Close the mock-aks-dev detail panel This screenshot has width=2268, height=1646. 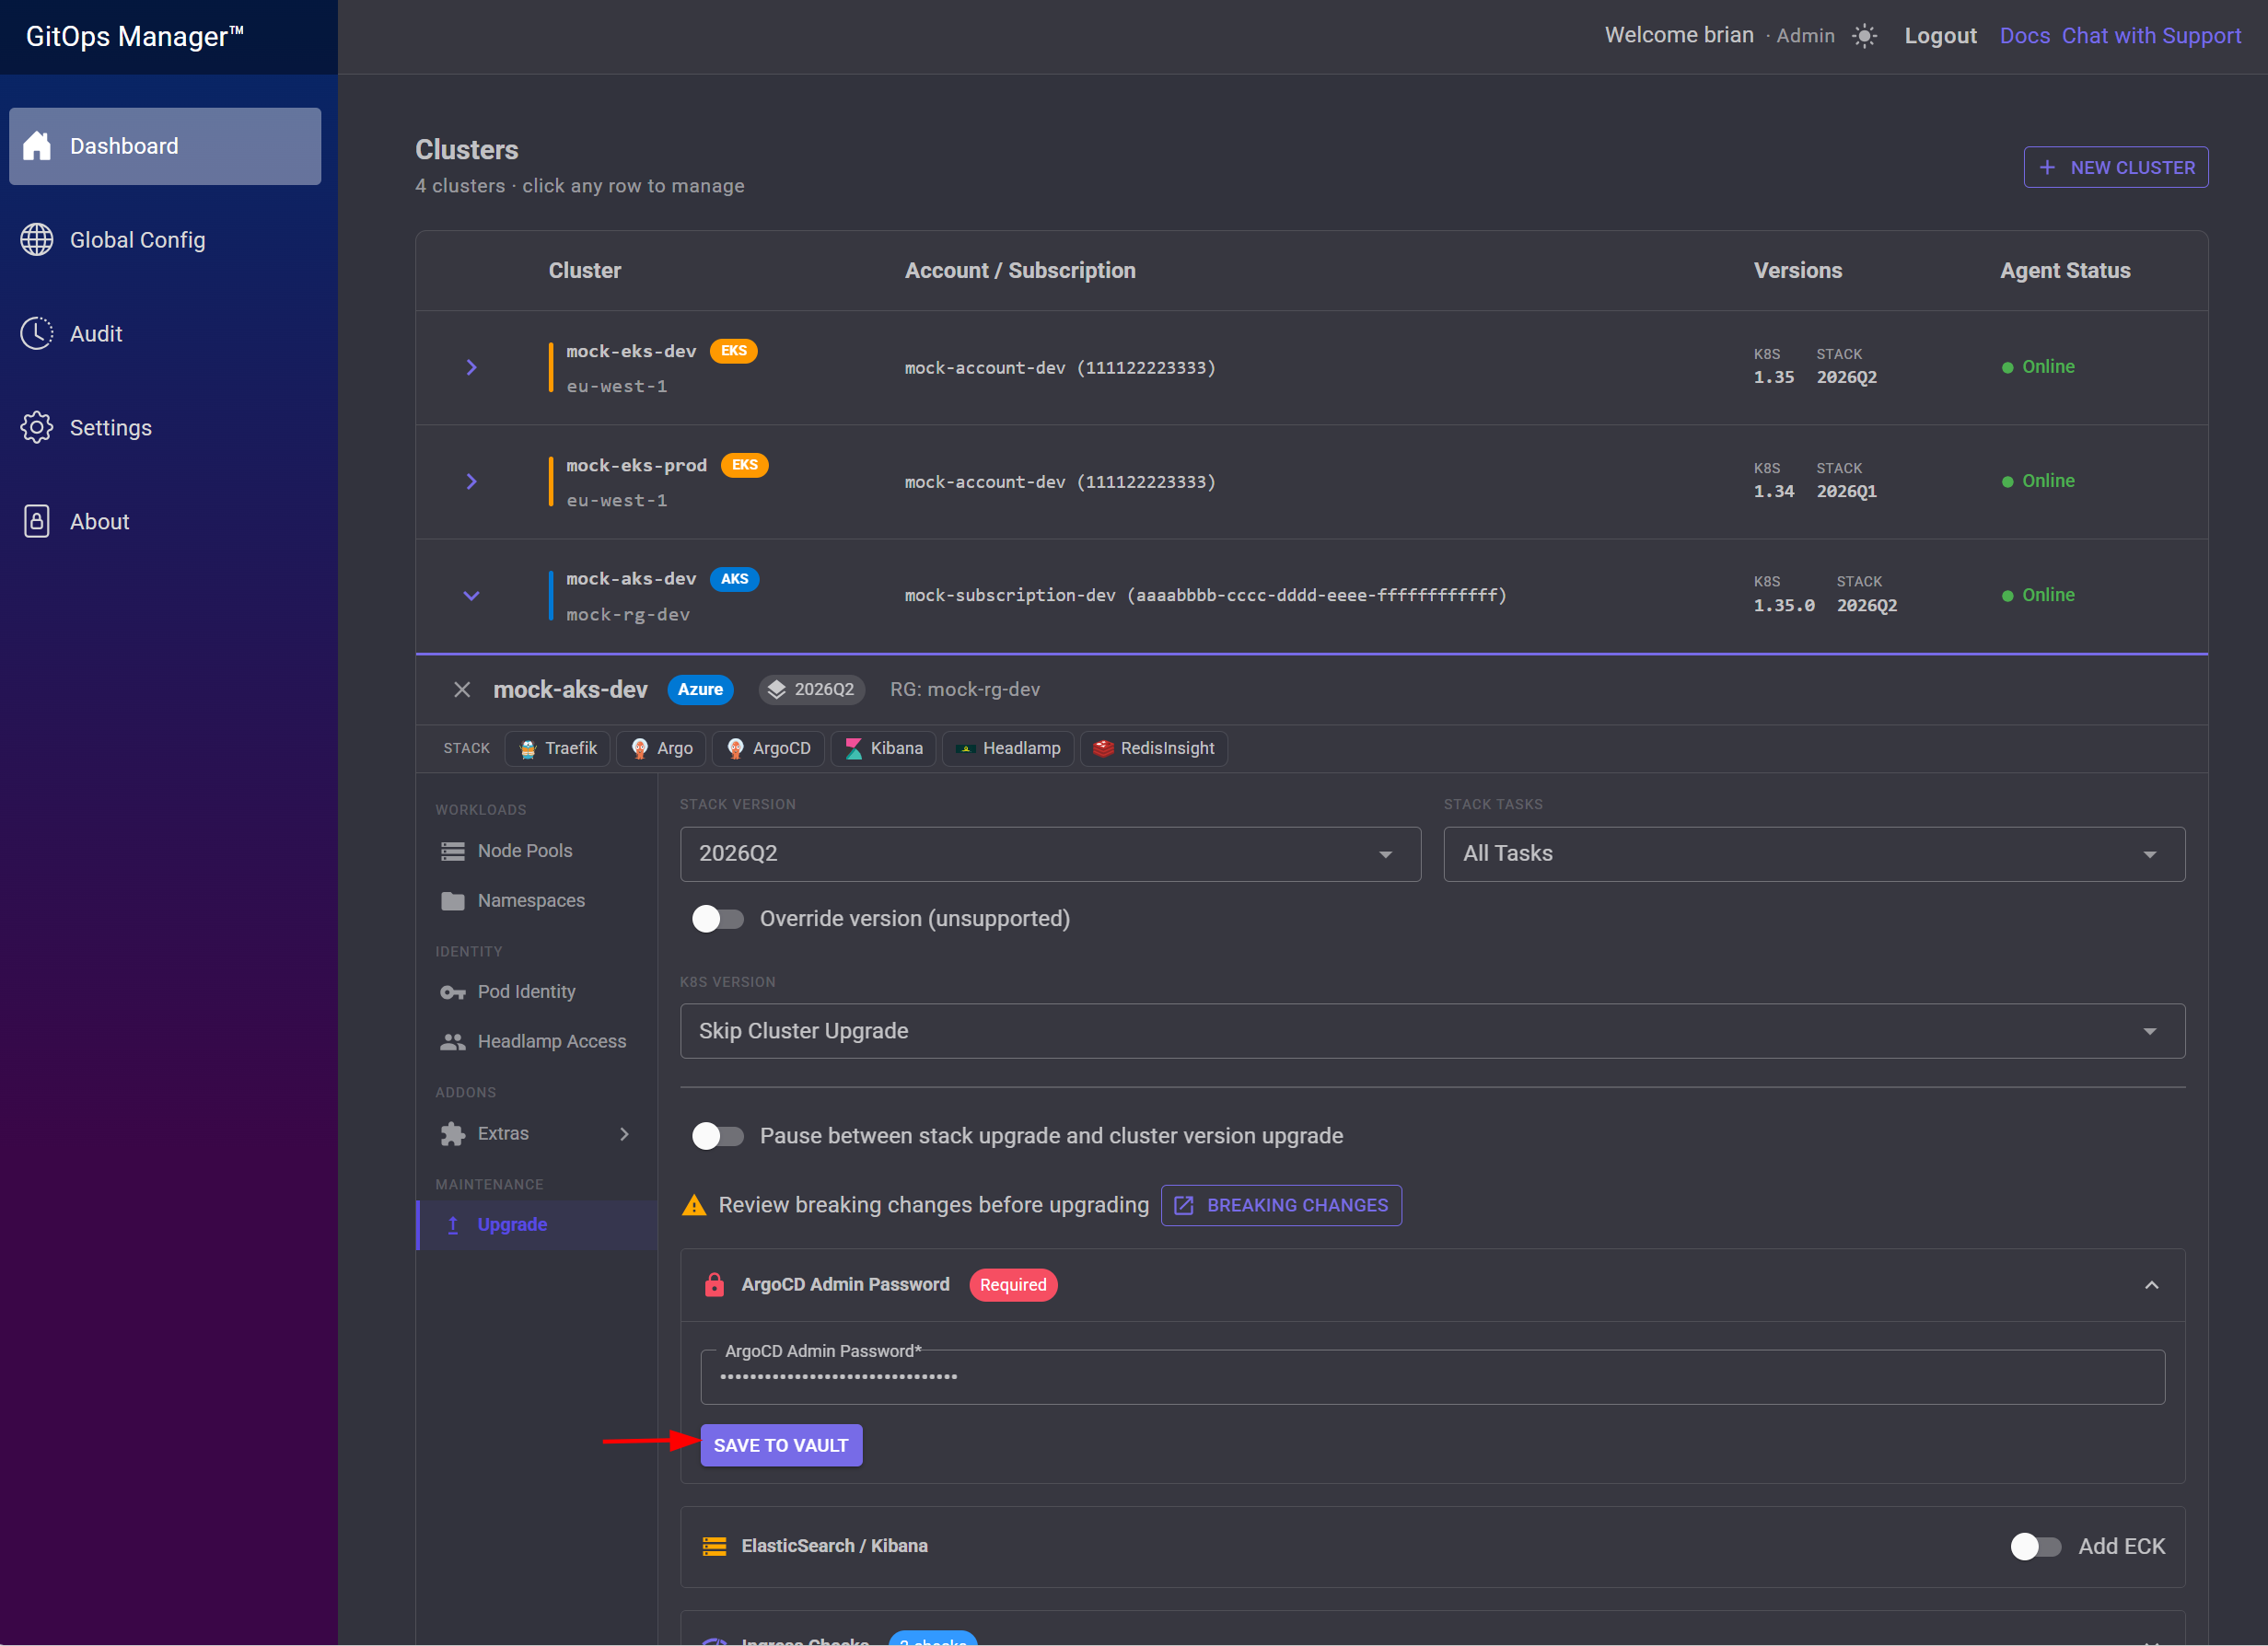tap(461, 690)
